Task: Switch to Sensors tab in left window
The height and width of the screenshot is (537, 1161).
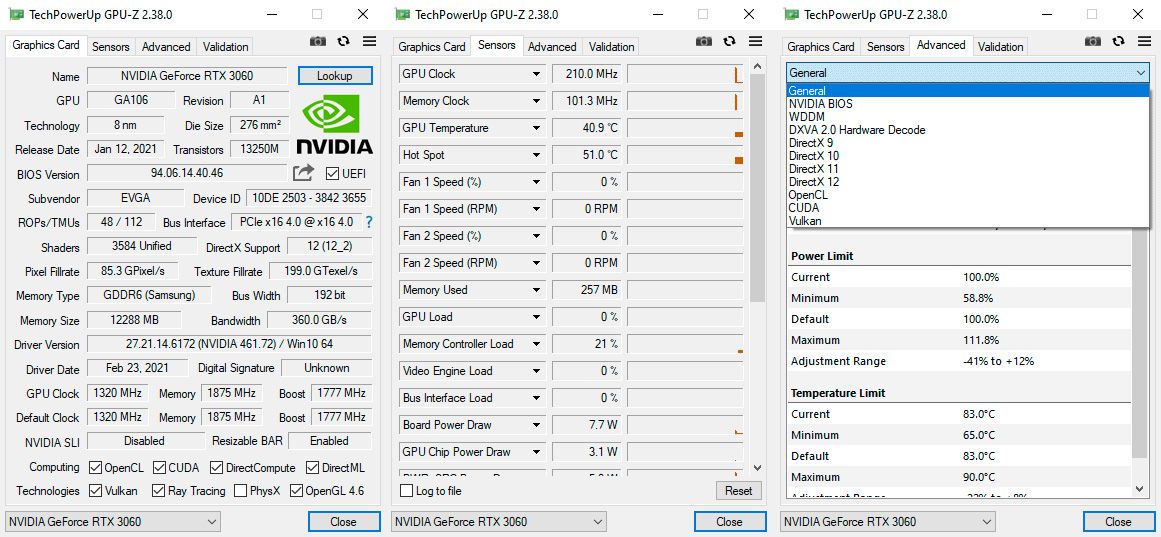Action: 111,47
